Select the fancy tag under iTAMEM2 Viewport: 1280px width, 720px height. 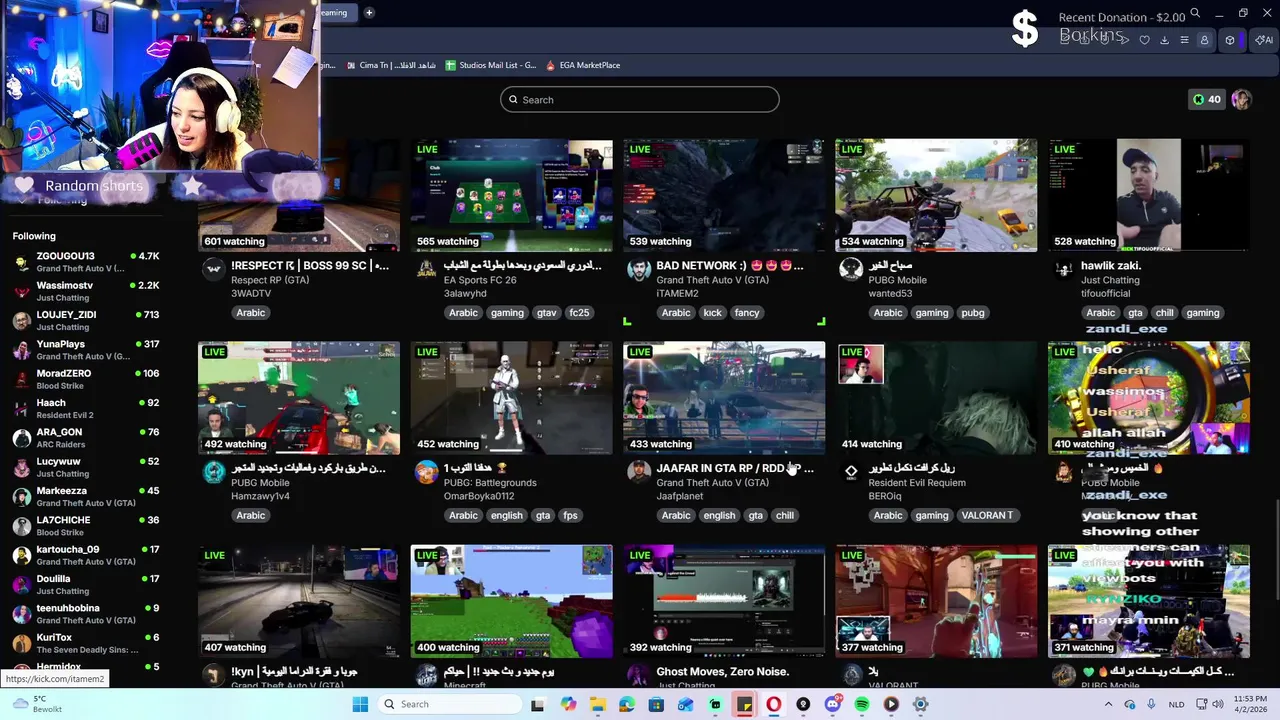coord(747,313)
